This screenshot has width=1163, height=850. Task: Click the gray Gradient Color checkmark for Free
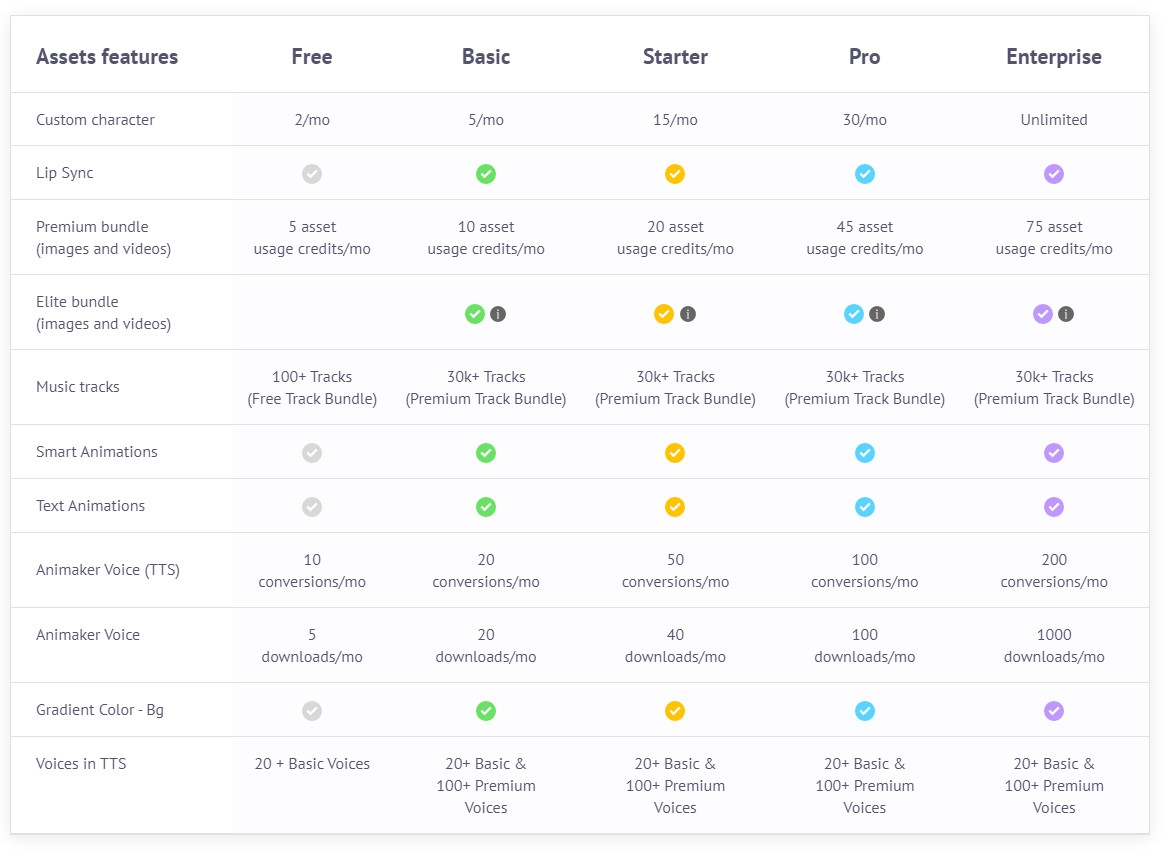(x=312, y=711)
